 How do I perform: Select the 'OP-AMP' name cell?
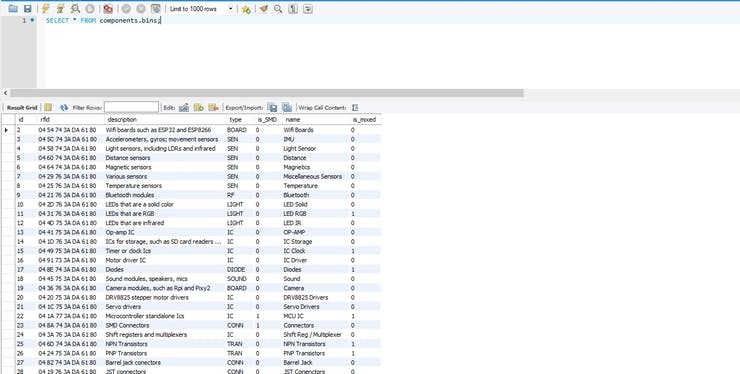(316, 232)
